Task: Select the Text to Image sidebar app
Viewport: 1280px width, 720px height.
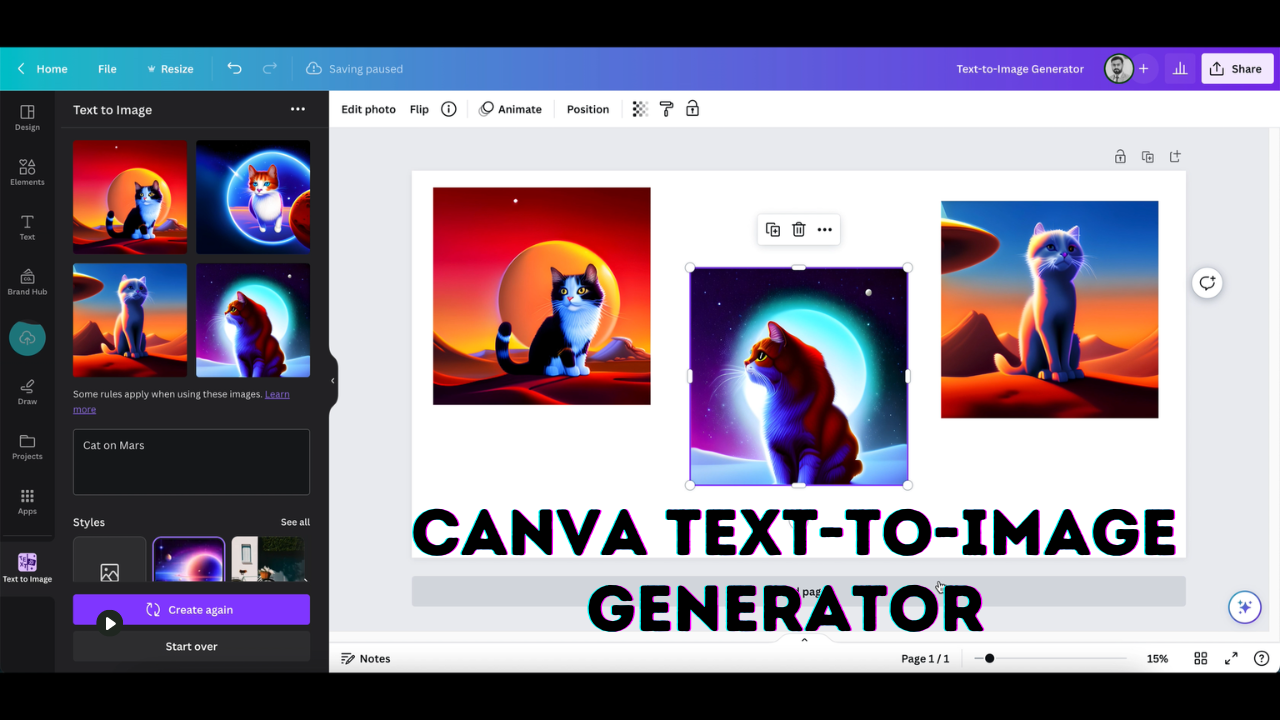Action: tap(27, 568)
